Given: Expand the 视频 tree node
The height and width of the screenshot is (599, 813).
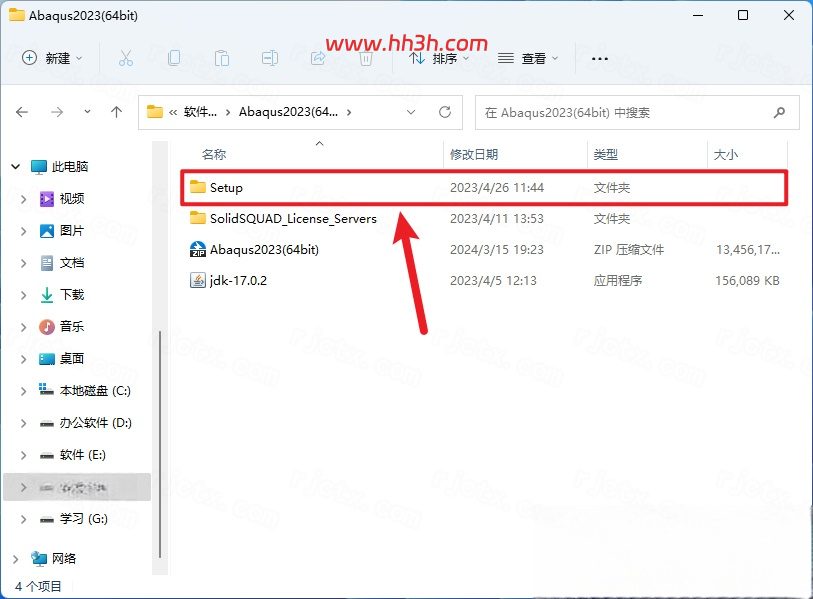Looking at the screenshot, I should (23, 199).
